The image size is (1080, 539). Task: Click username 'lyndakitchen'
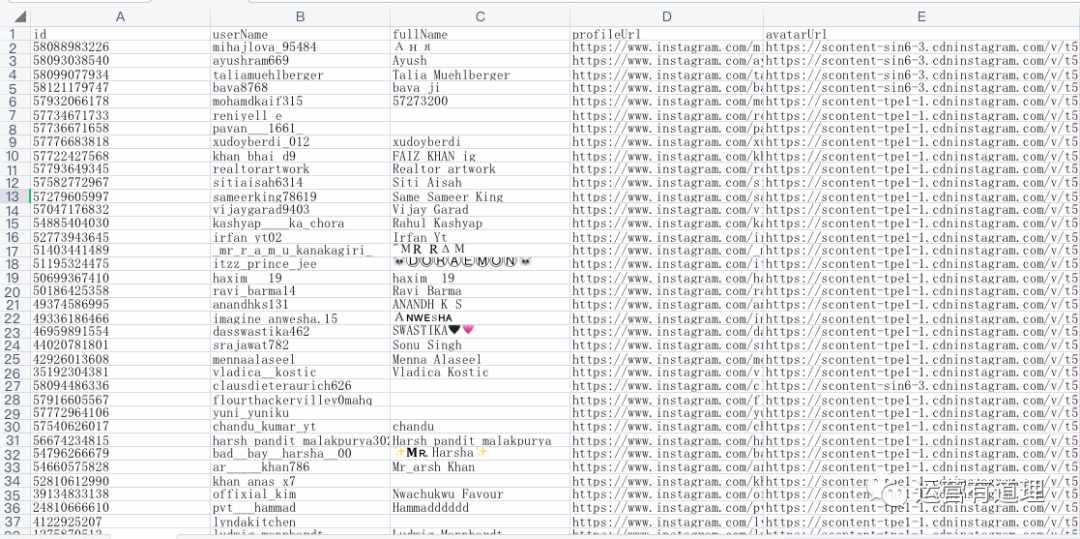pos(254,521)
